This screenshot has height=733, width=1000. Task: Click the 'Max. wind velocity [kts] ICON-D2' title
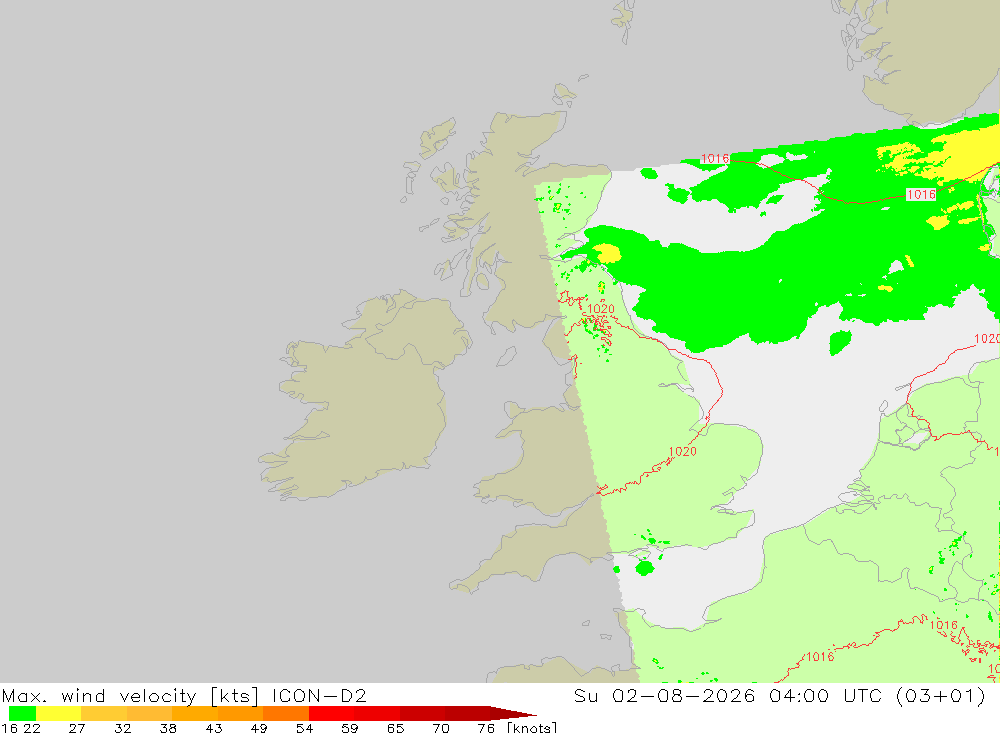click(x=184, y=695)
